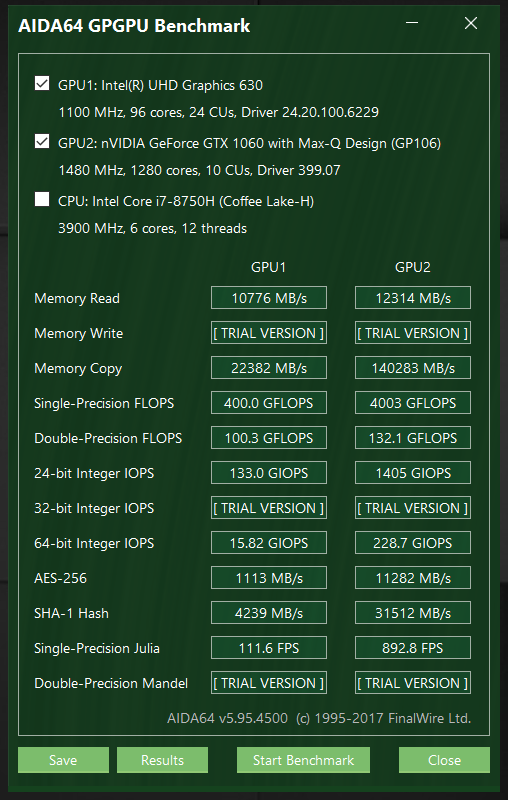508x800 pixels.
Task: Click the Save button
Action: click(x=63, y=760)
